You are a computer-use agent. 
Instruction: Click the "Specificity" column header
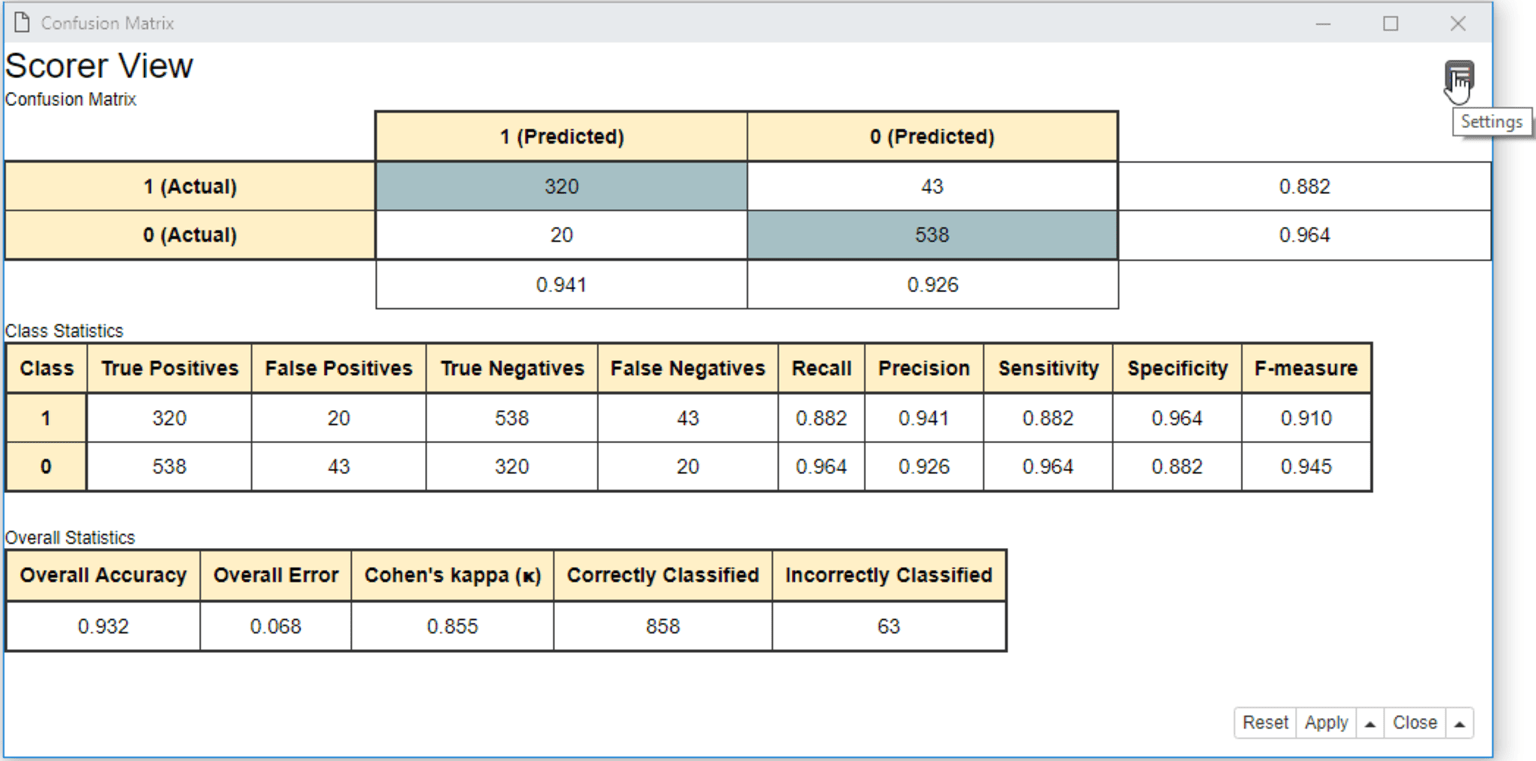(1177, 368)
